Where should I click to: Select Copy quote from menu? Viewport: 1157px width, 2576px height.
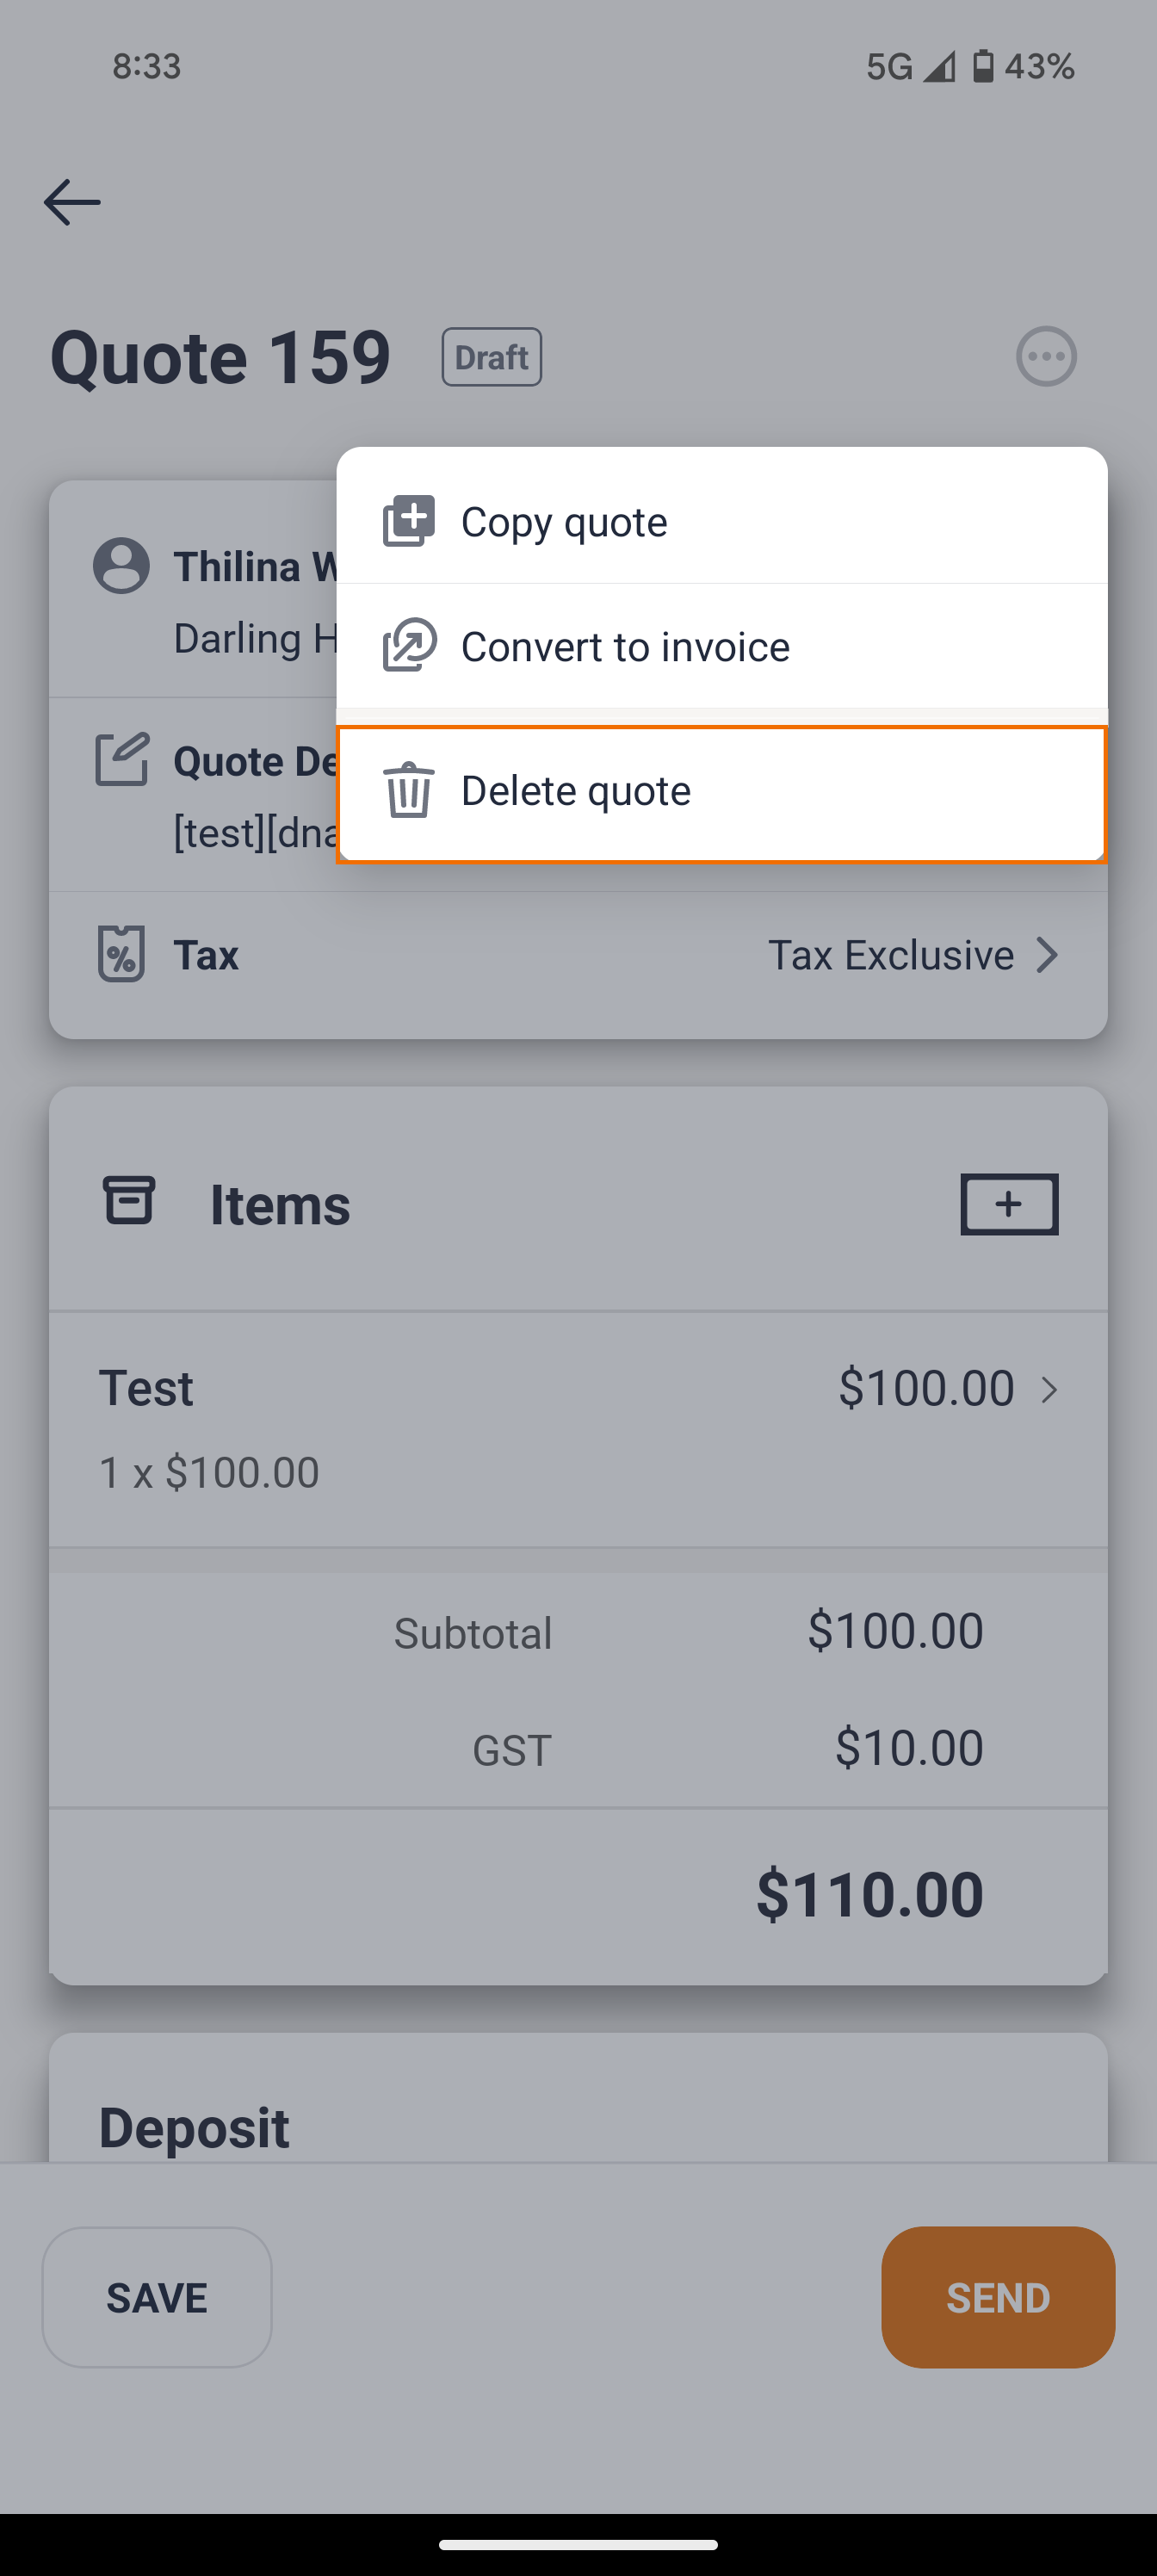[564, 522]
